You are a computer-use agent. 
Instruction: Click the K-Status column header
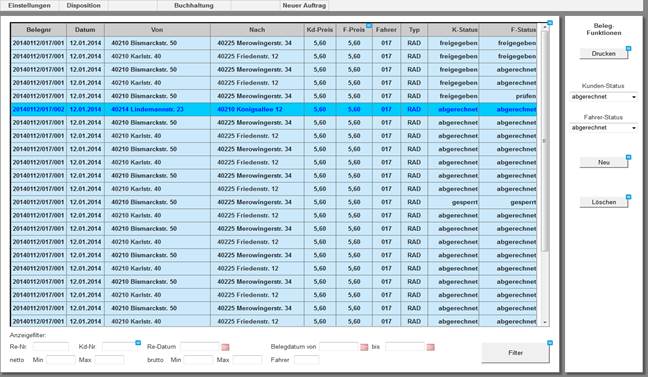(454, 30)
